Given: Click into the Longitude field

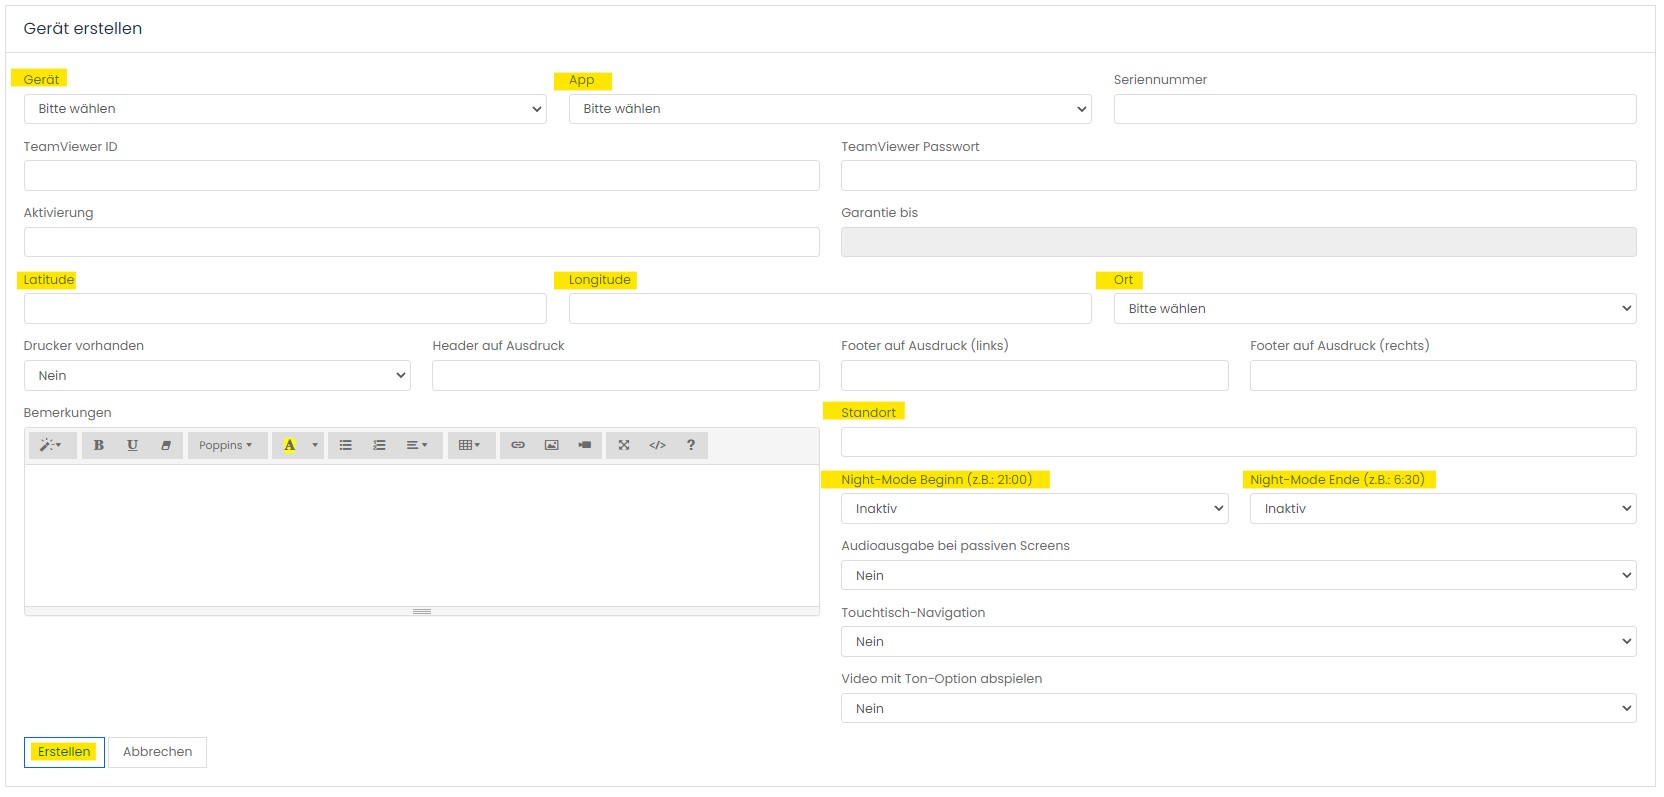Looking at the screenshot, I should pyautogui.click(x=830, y=309).
